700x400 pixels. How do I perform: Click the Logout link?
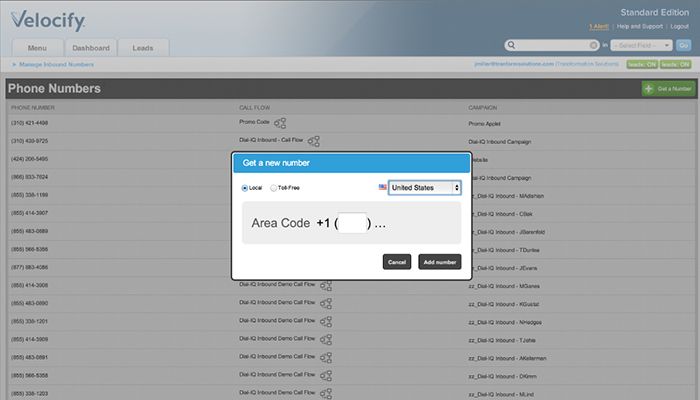[x=679, y=26]
